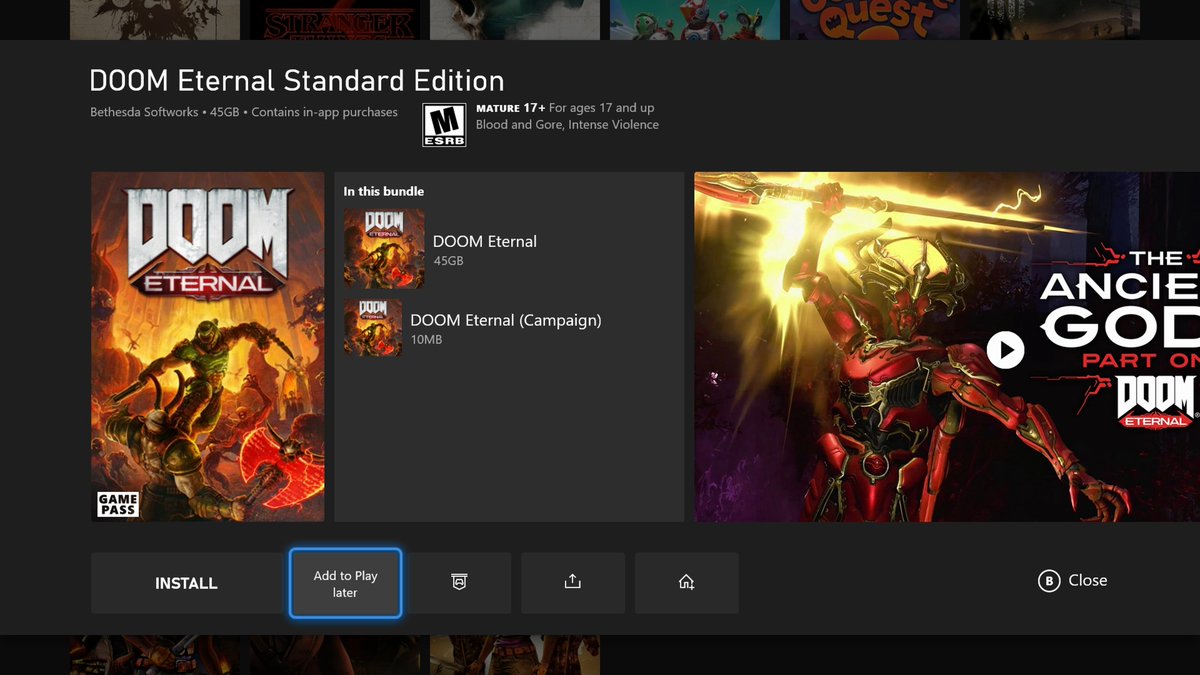The height and width of the screenshot is (675, 1200).
Task: Click the INSTALL button
Action: [x=187, y=583]
